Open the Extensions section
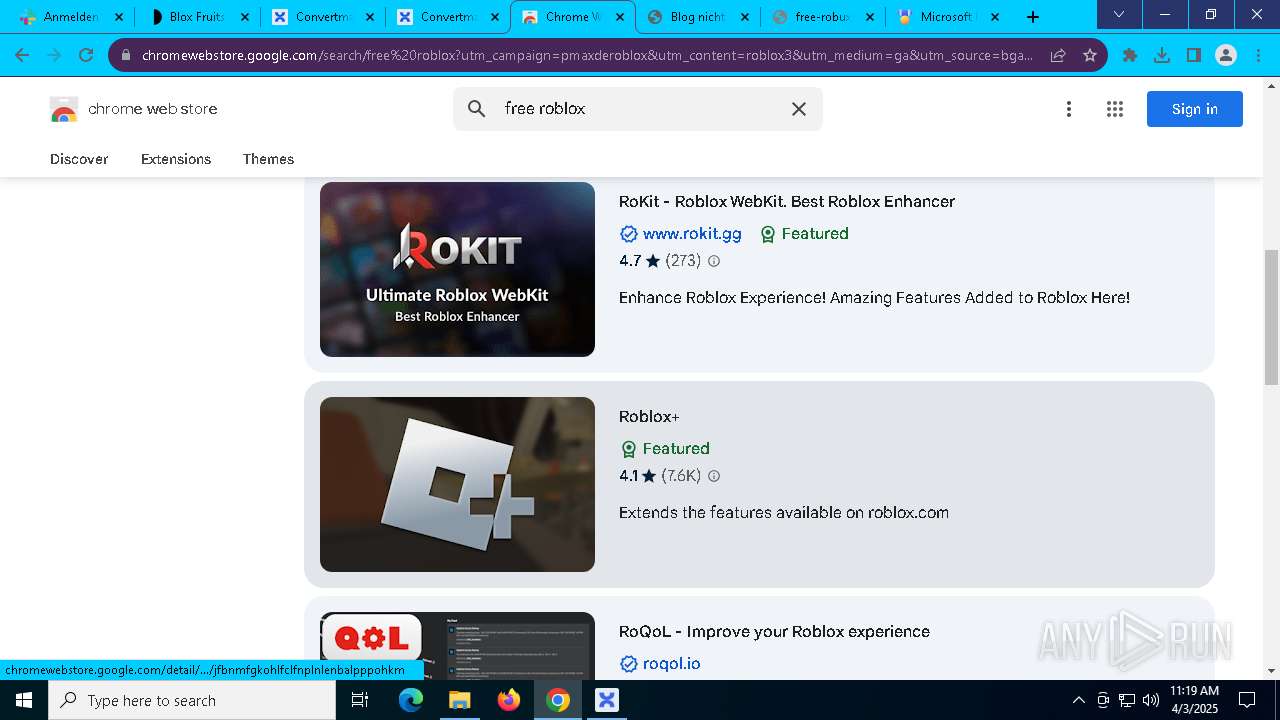Viewport: 1280px width, 720px height. tap(176, 159)
